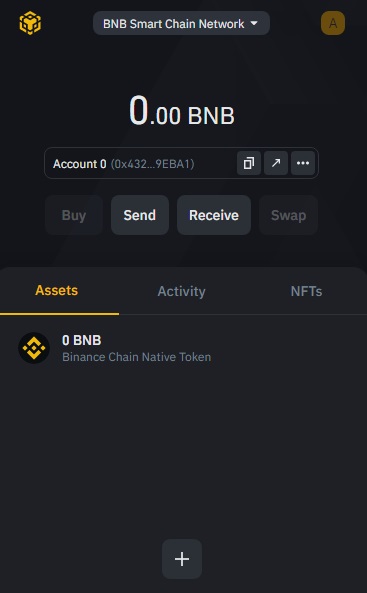Click the Swap button
Viewport: 367px width, 593px height.
288,215
